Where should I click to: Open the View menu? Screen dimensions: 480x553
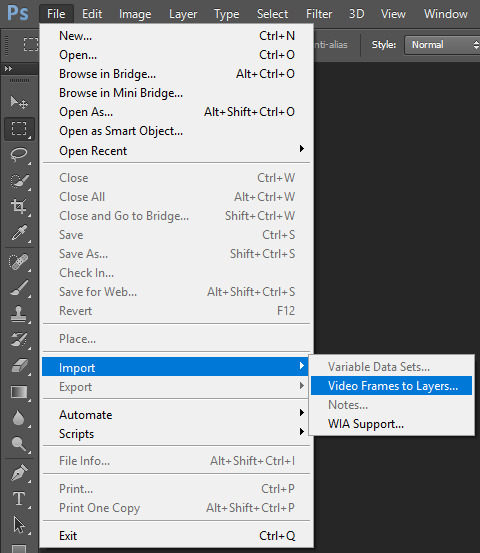click(x=393, y=14)
